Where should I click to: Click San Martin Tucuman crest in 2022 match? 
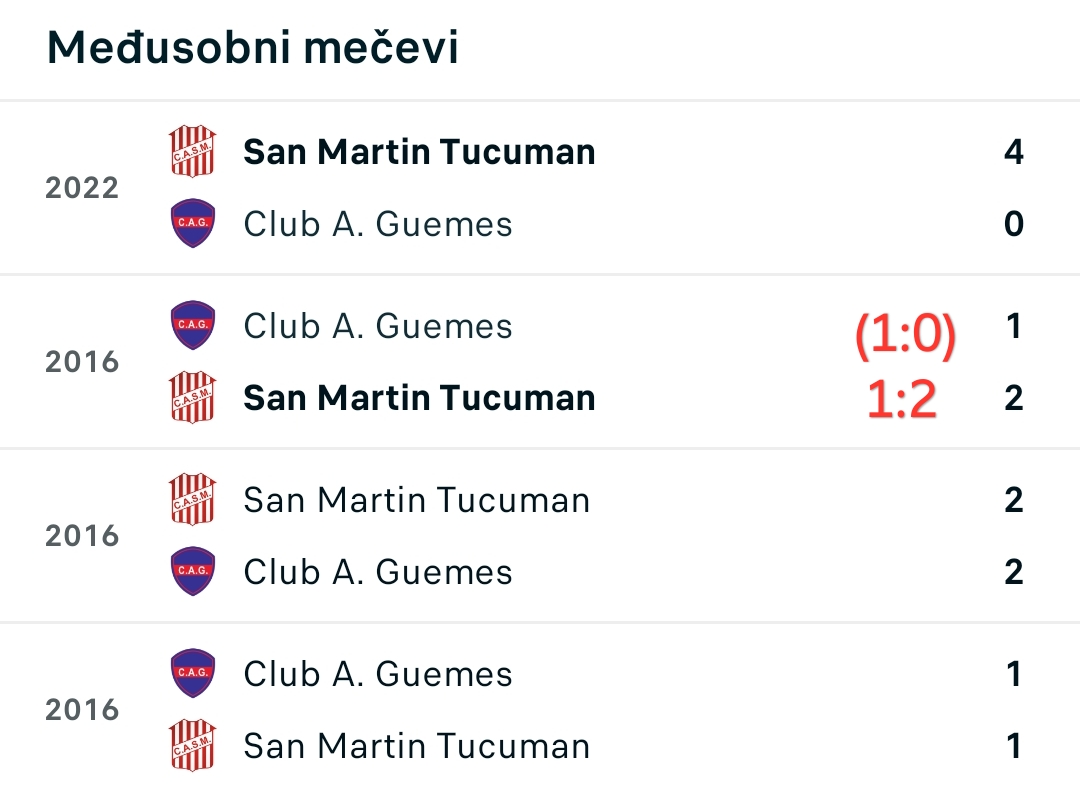[x=193, y=152]
